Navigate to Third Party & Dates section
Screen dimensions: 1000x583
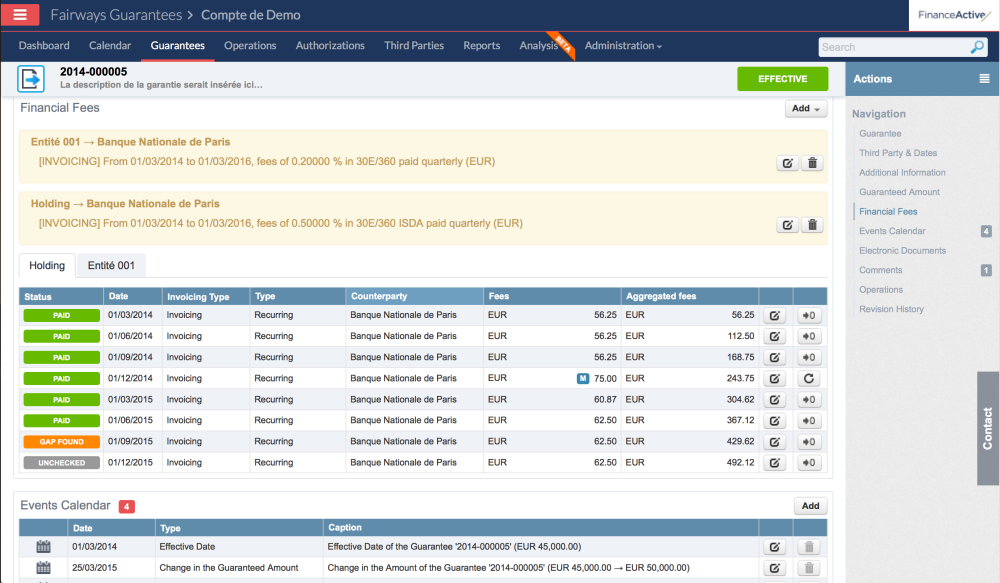(898, 153)
